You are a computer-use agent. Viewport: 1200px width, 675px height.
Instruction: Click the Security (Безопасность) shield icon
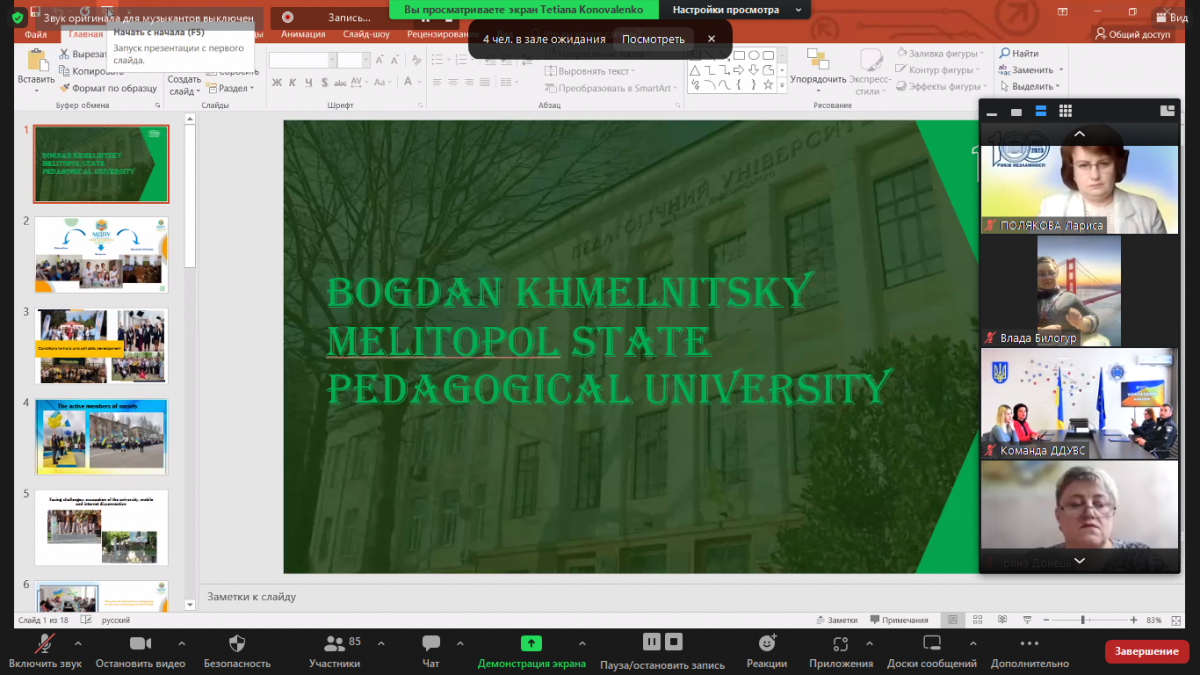237,644
